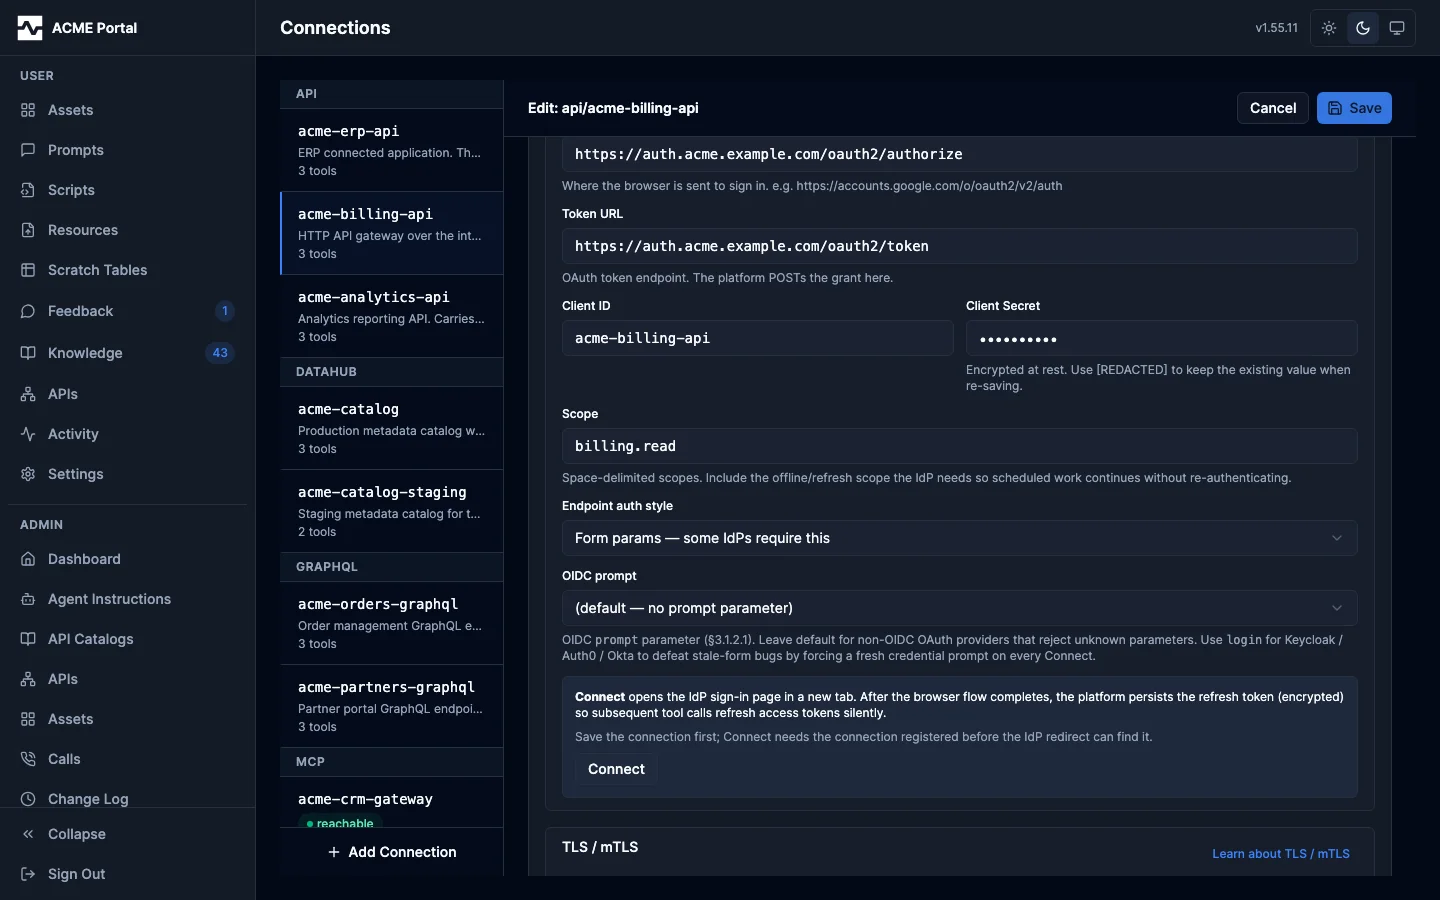Click the Client ID input field
This screenshot has width=1440, height=900.
click(757, 338)
